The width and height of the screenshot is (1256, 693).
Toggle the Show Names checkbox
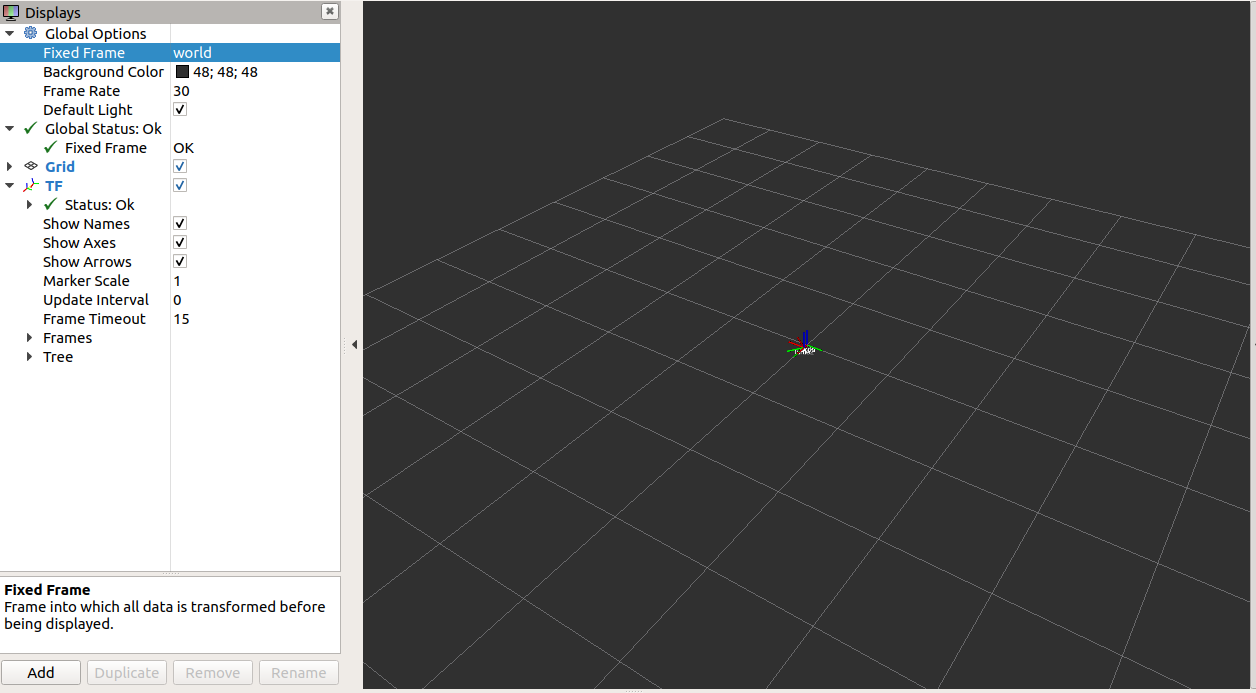180,223
